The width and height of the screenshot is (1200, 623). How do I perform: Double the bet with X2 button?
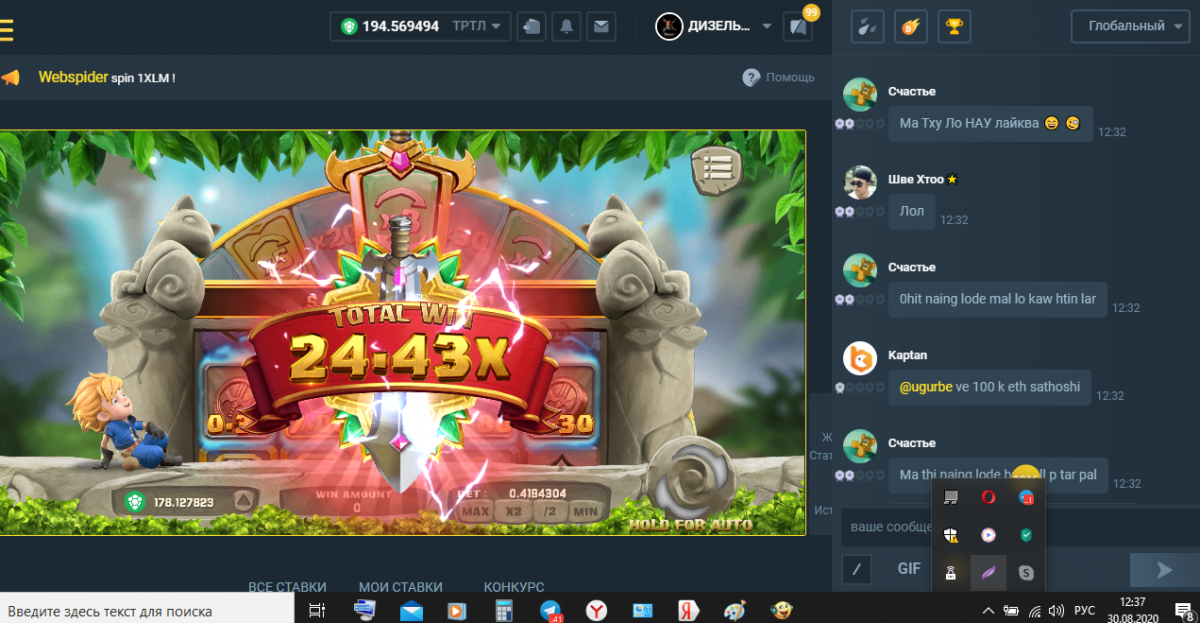coord(513,512)
